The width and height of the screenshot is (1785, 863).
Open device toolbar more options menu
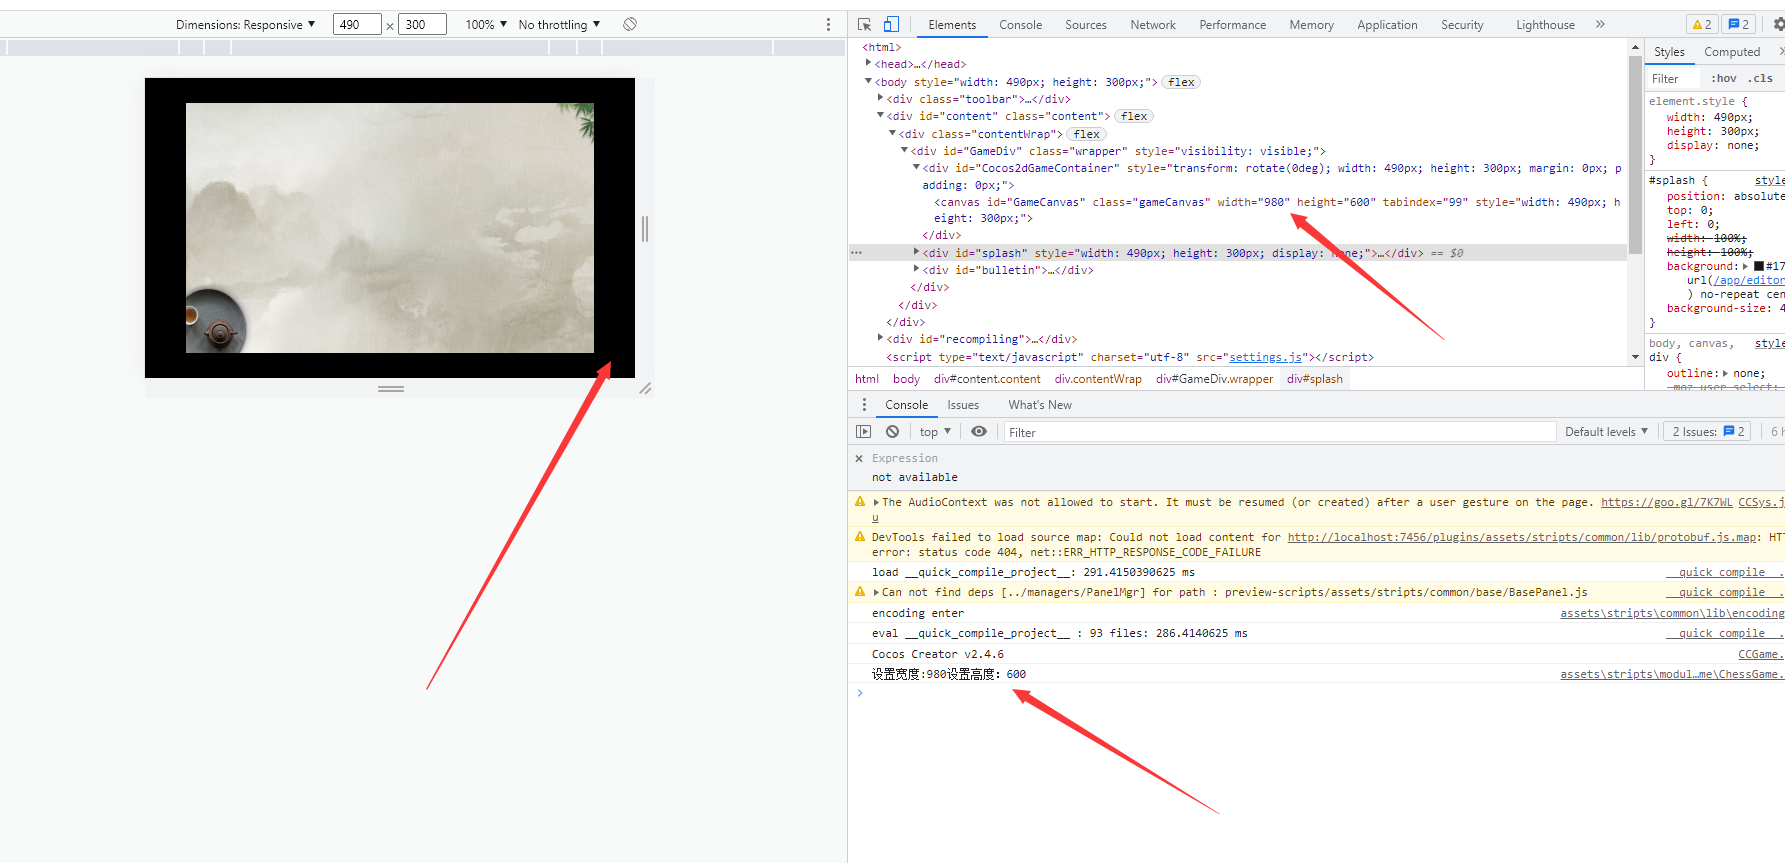point(828,24)
